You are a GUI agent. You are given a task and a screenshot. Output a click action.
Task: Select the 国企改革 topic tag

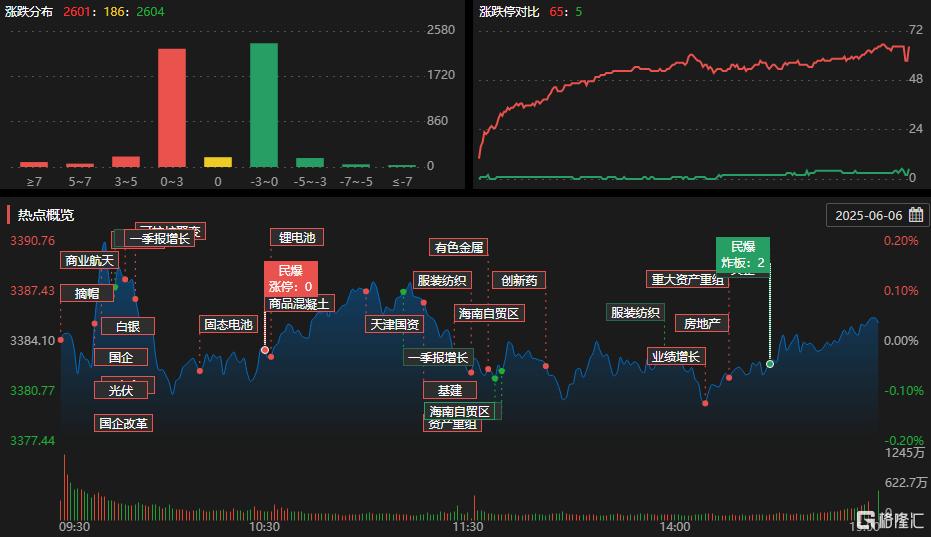click(x=124, y=423)
